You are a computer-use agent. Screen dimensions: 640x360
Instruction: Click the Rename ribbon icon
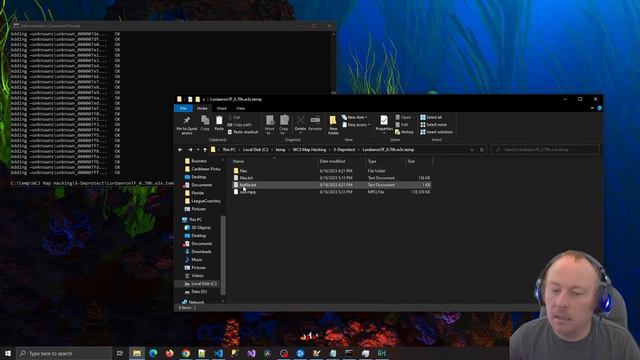(315, 123)
